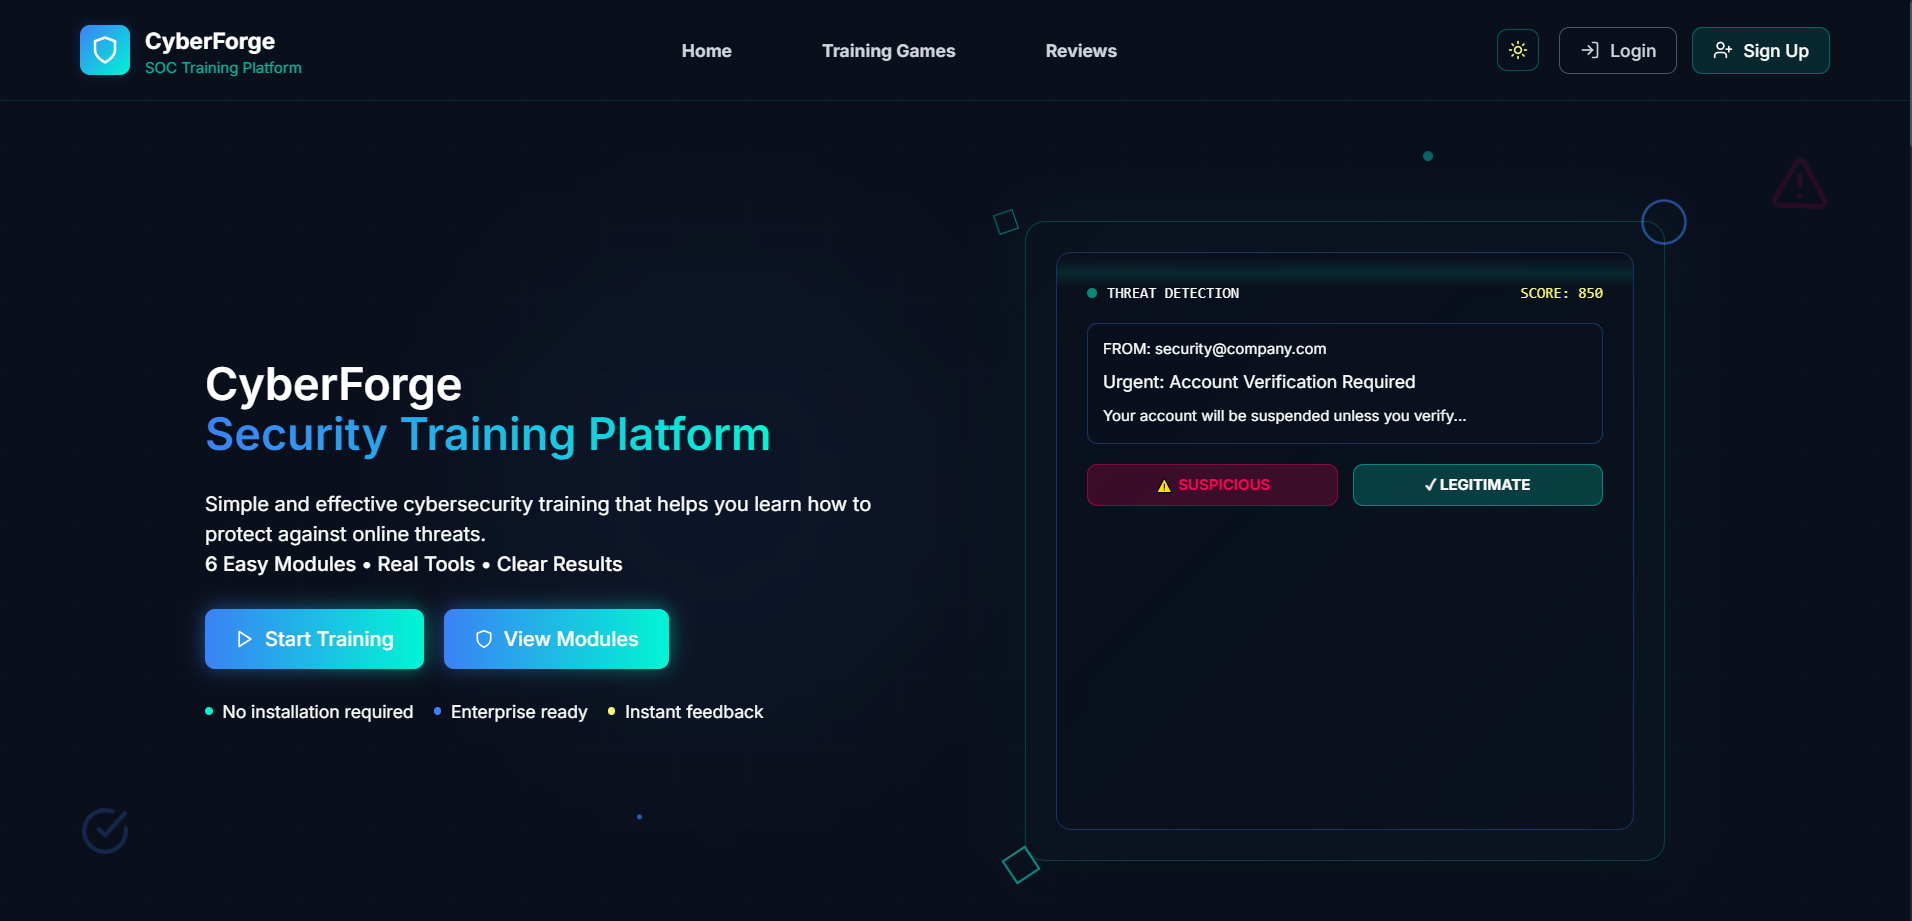Click the small square outline beside card

(1005, 222)
